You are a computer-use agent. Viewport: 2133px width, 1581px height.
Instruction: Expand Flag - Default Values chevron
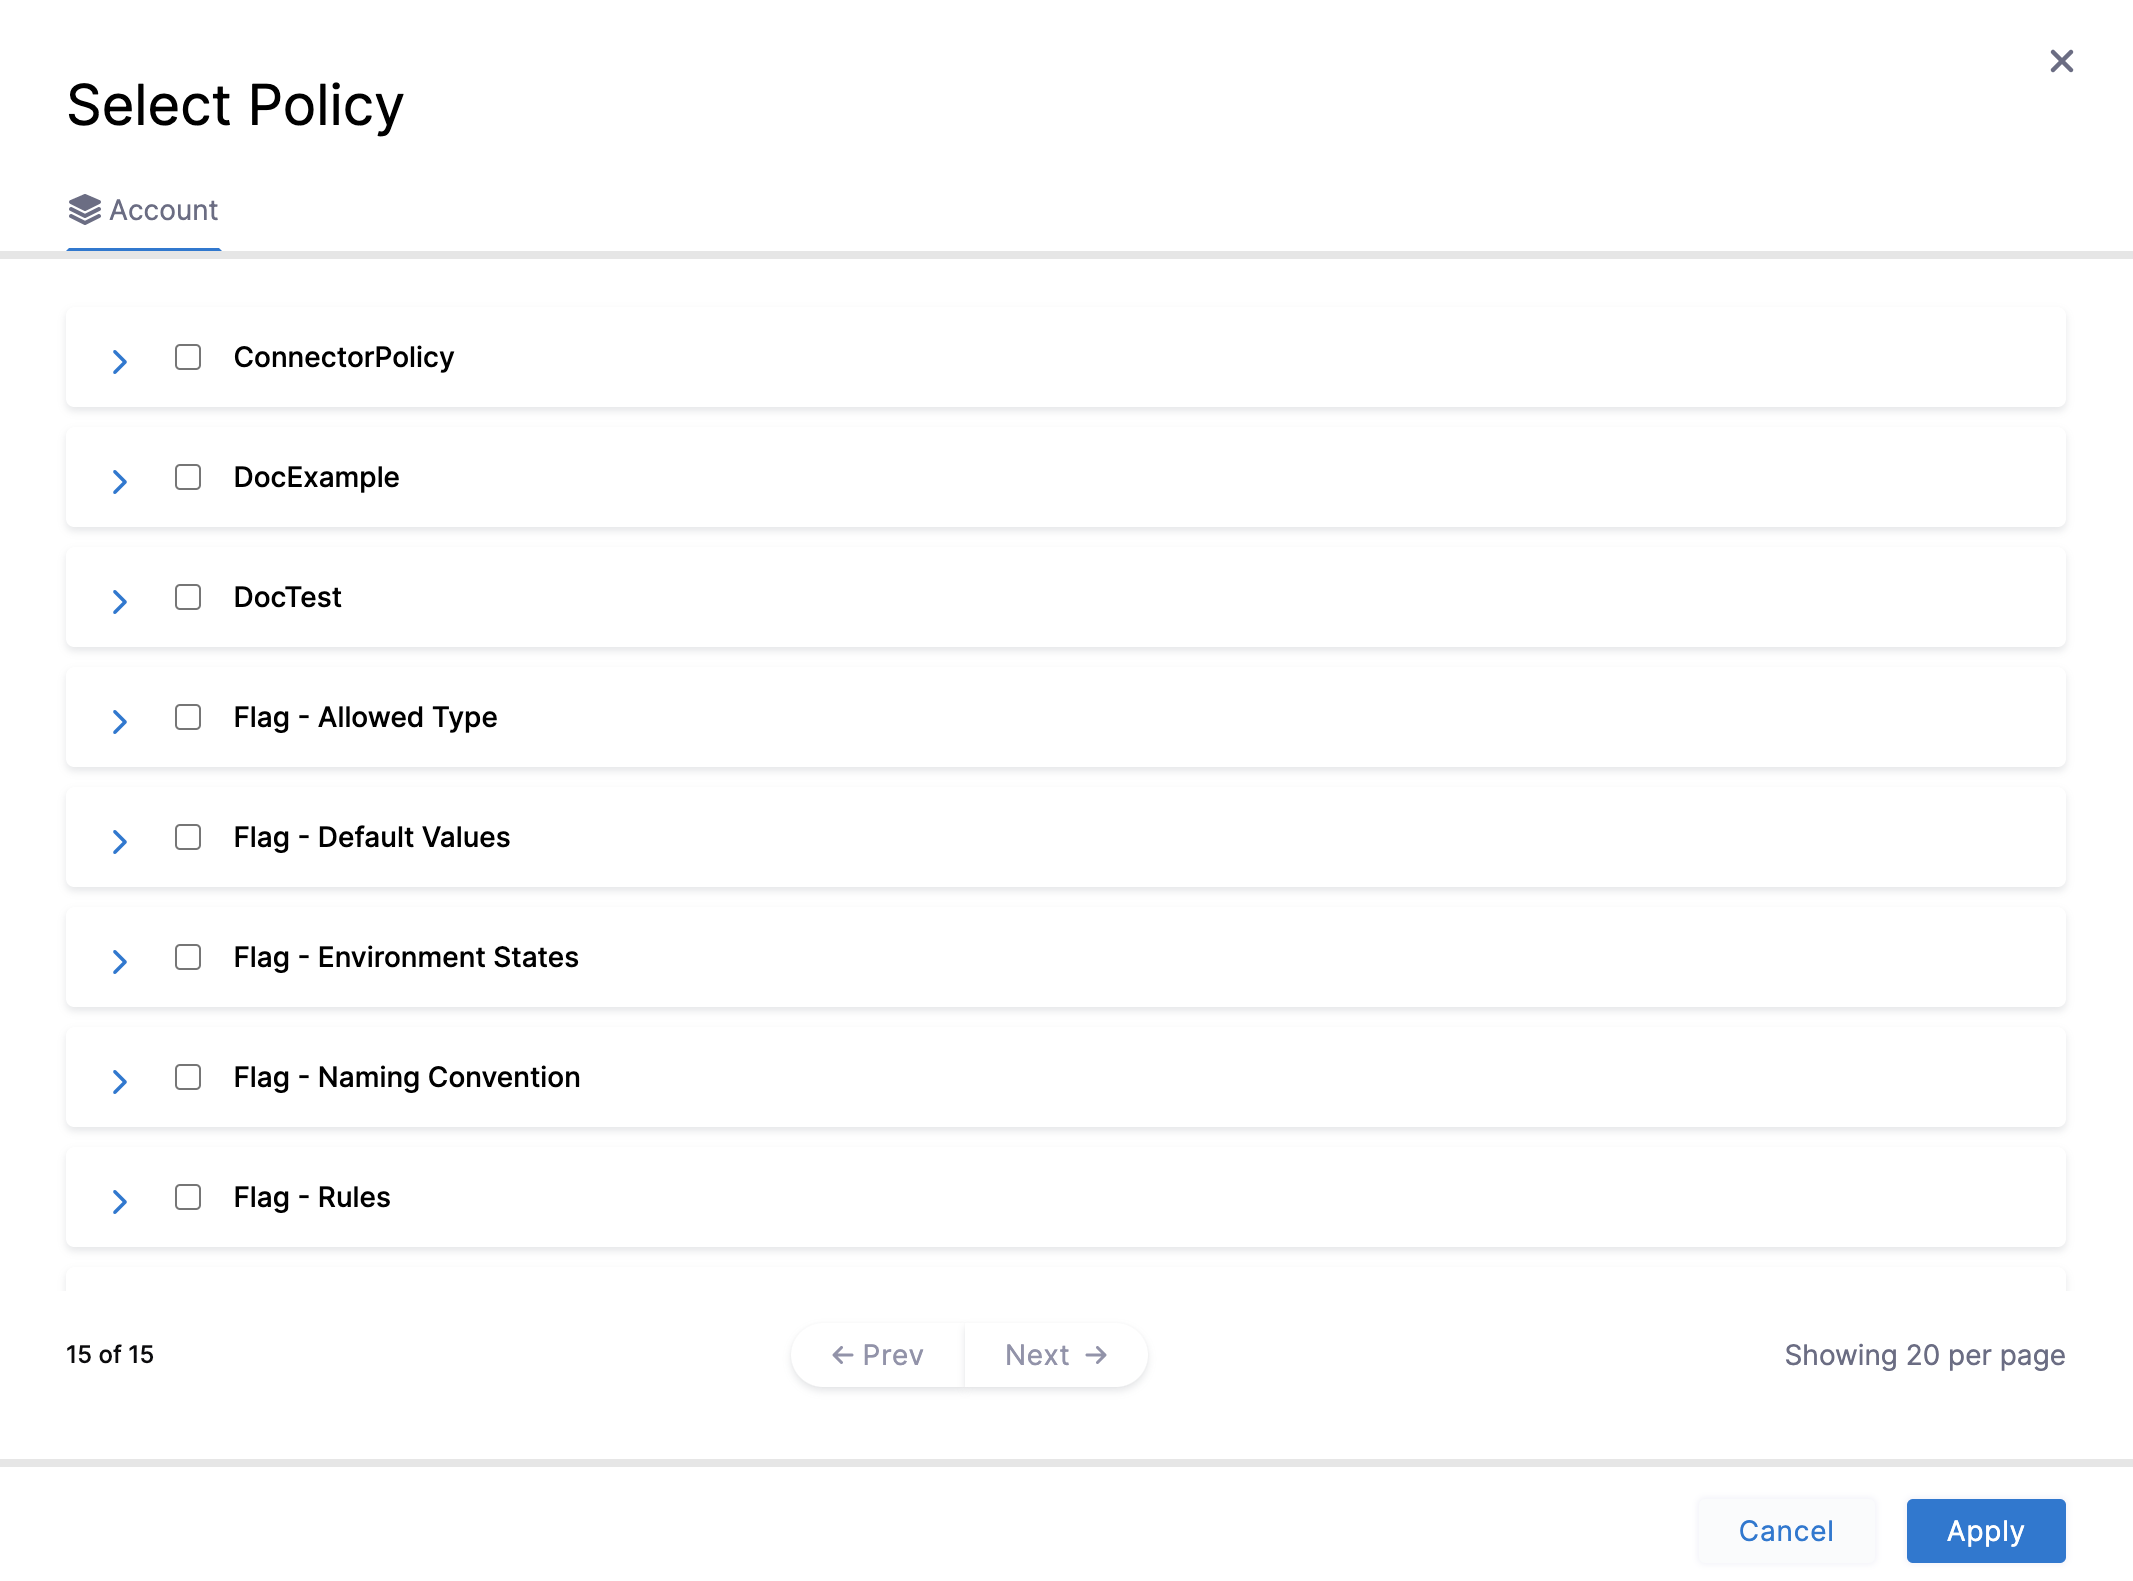120,841
